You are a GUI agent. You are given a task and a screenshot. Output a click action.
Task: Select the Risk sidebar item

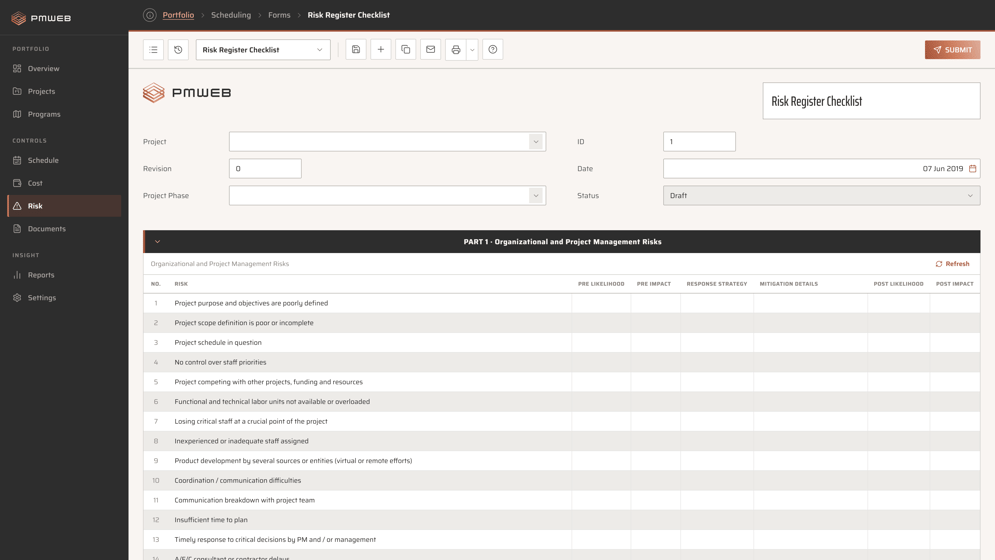tap(63, 206)
